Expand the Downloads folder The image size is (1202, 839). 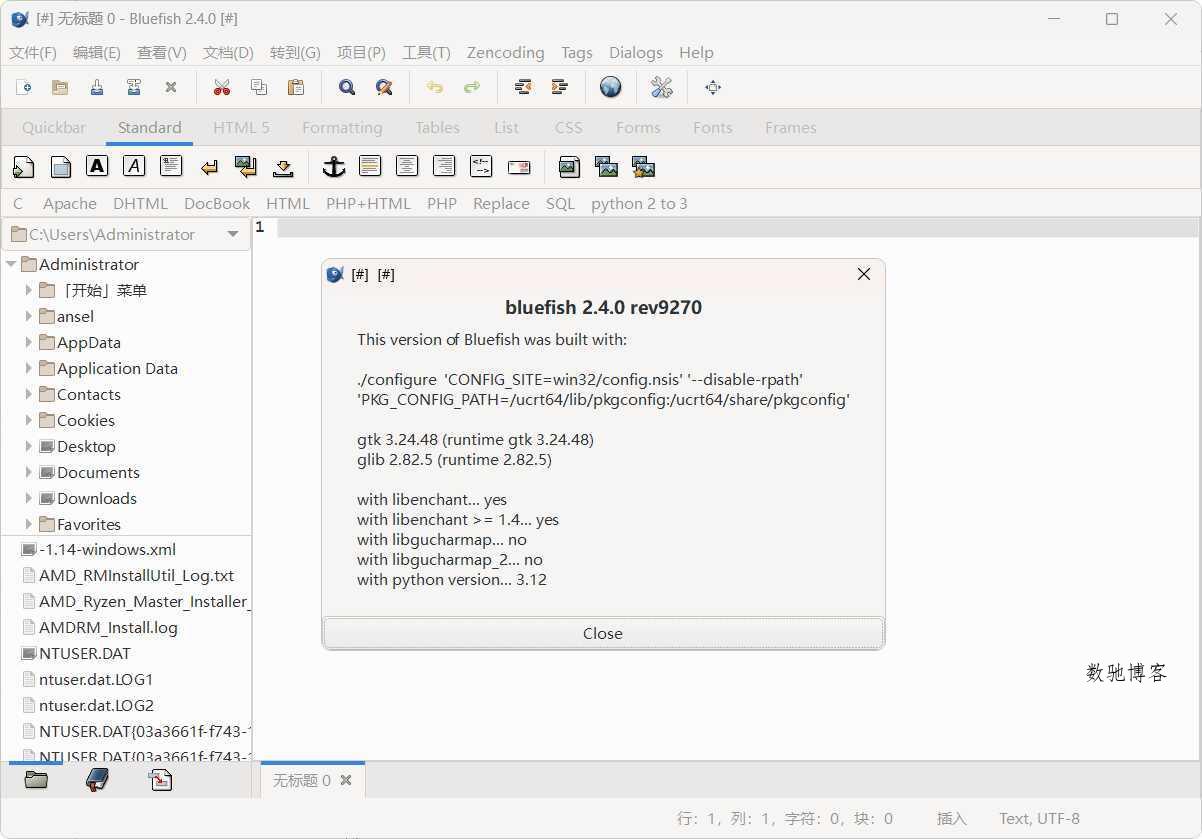click(28, 498)
